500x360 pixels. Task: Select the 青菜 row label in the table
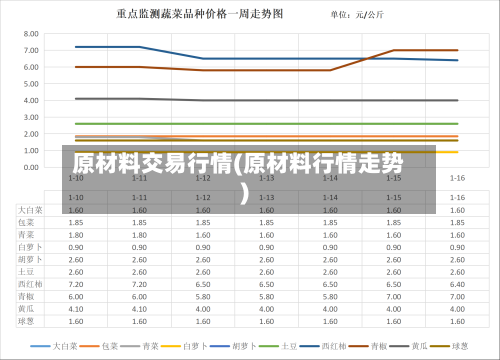tap(26, 235)
